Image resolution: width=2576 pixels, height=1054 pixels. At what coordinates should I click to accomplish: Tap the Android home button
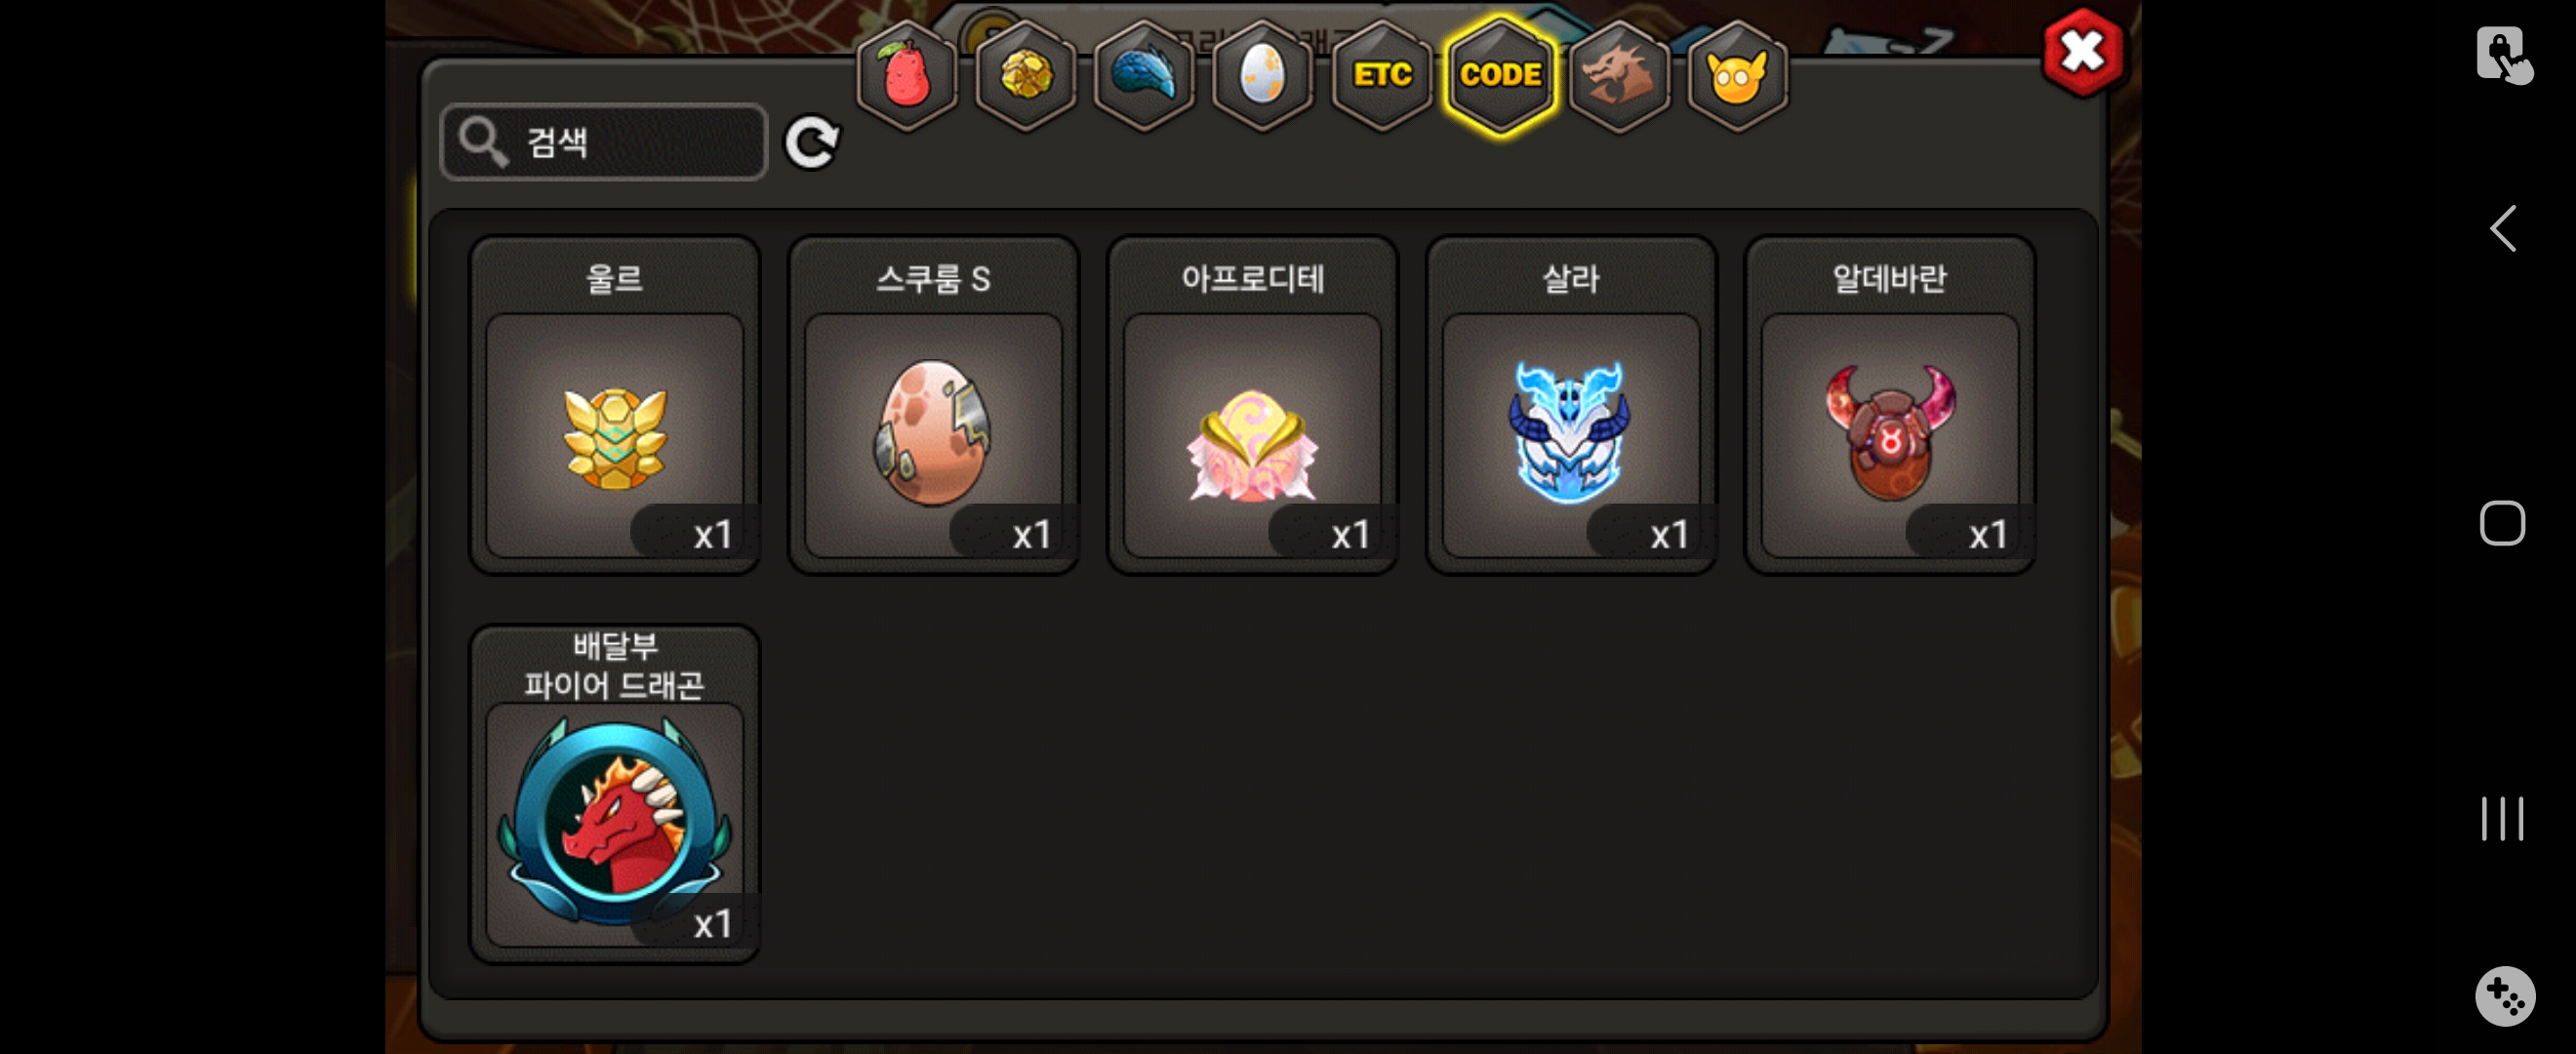(x=2502, y=523)
